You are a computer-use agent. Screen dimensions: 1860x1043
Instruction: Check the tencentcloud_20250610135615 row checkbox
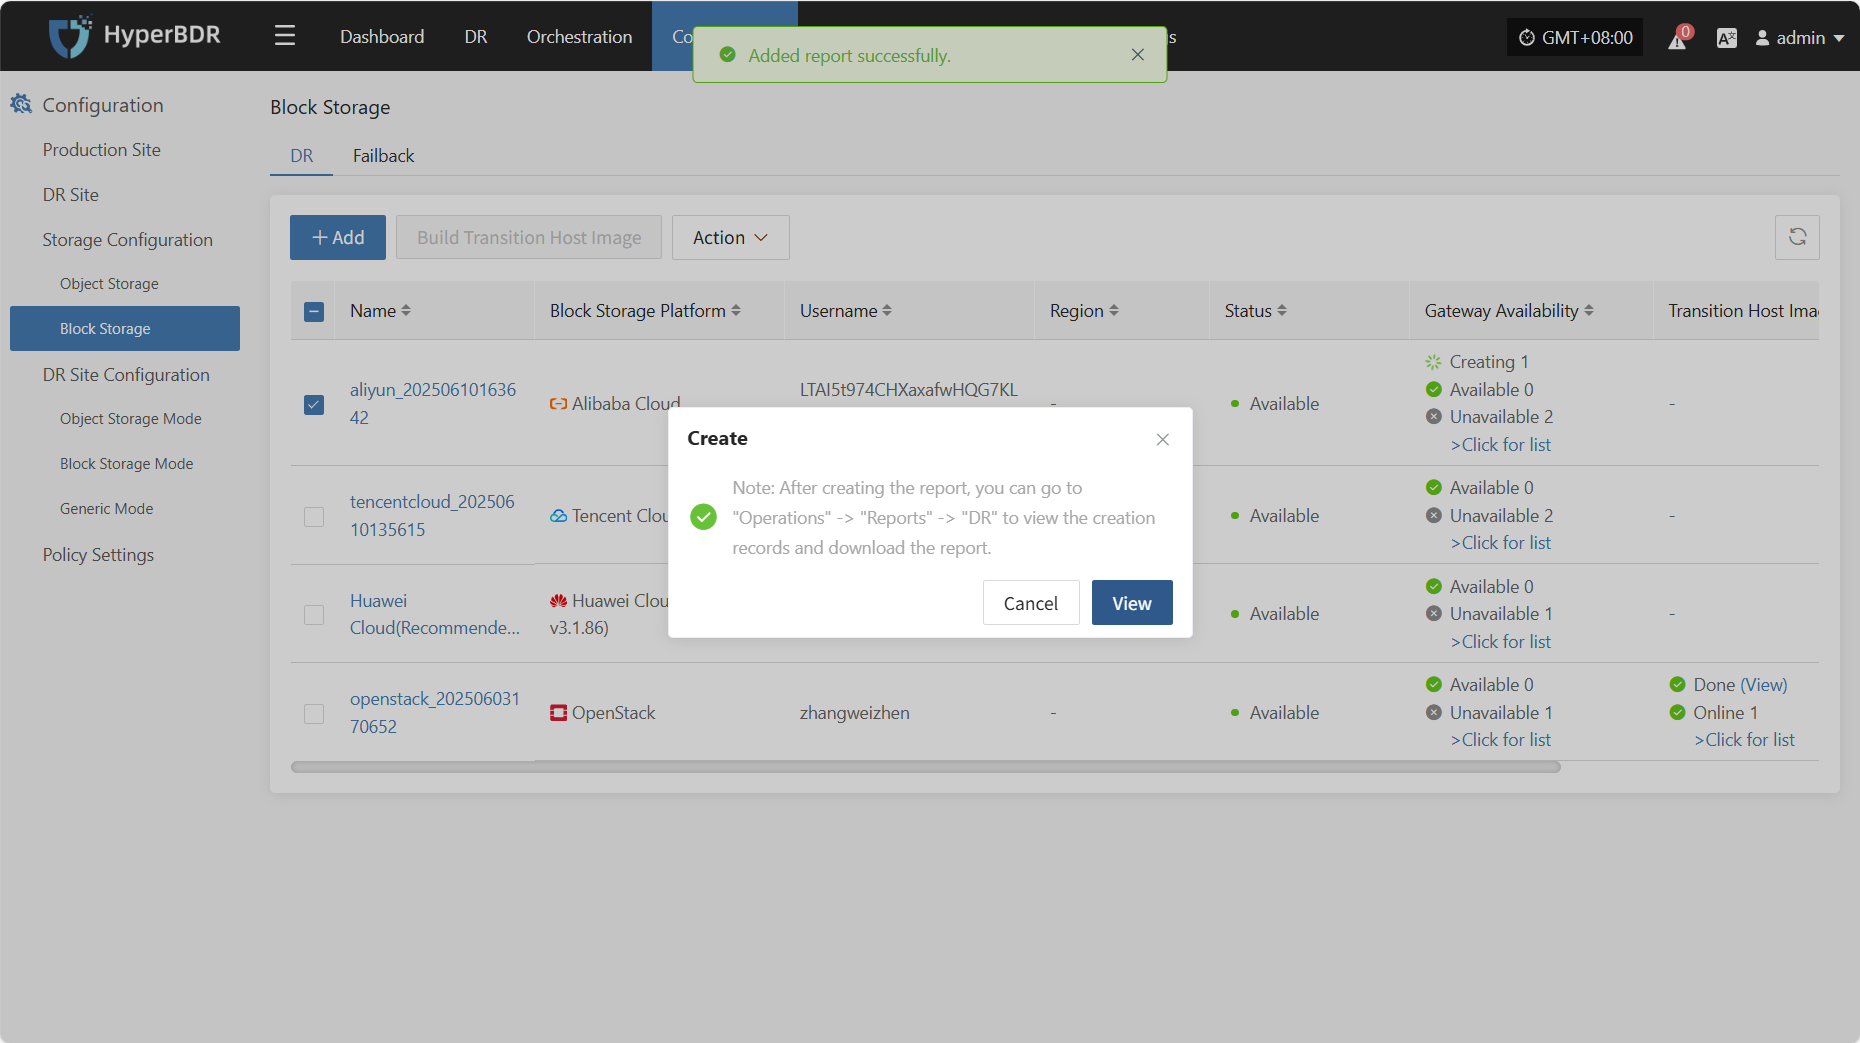tap(314, 516)
